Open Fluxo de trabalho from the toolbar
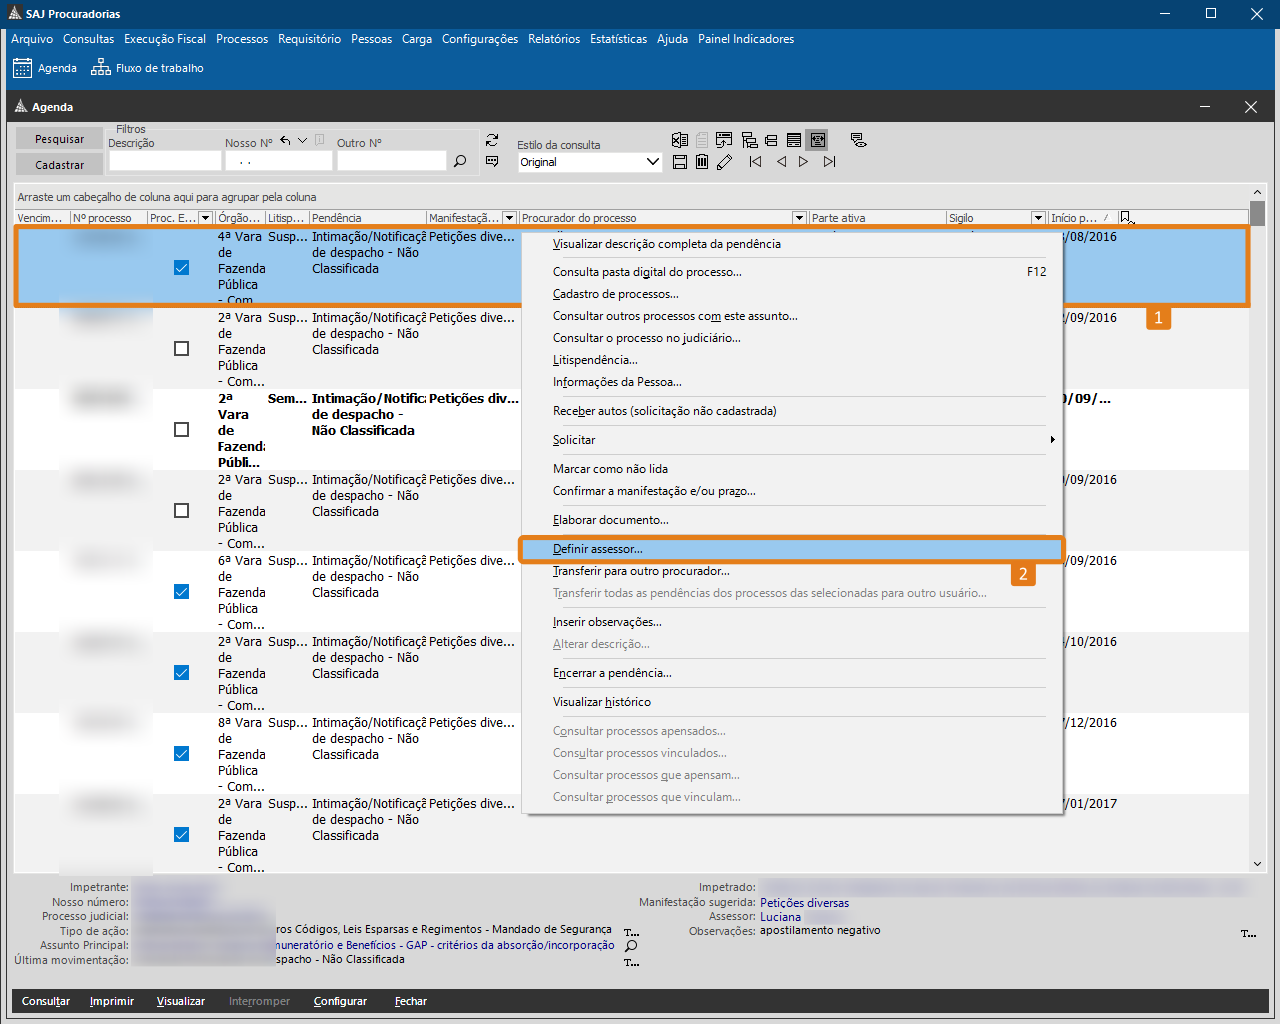Viewport: 1280px width, 1024px height. point(147,68)
